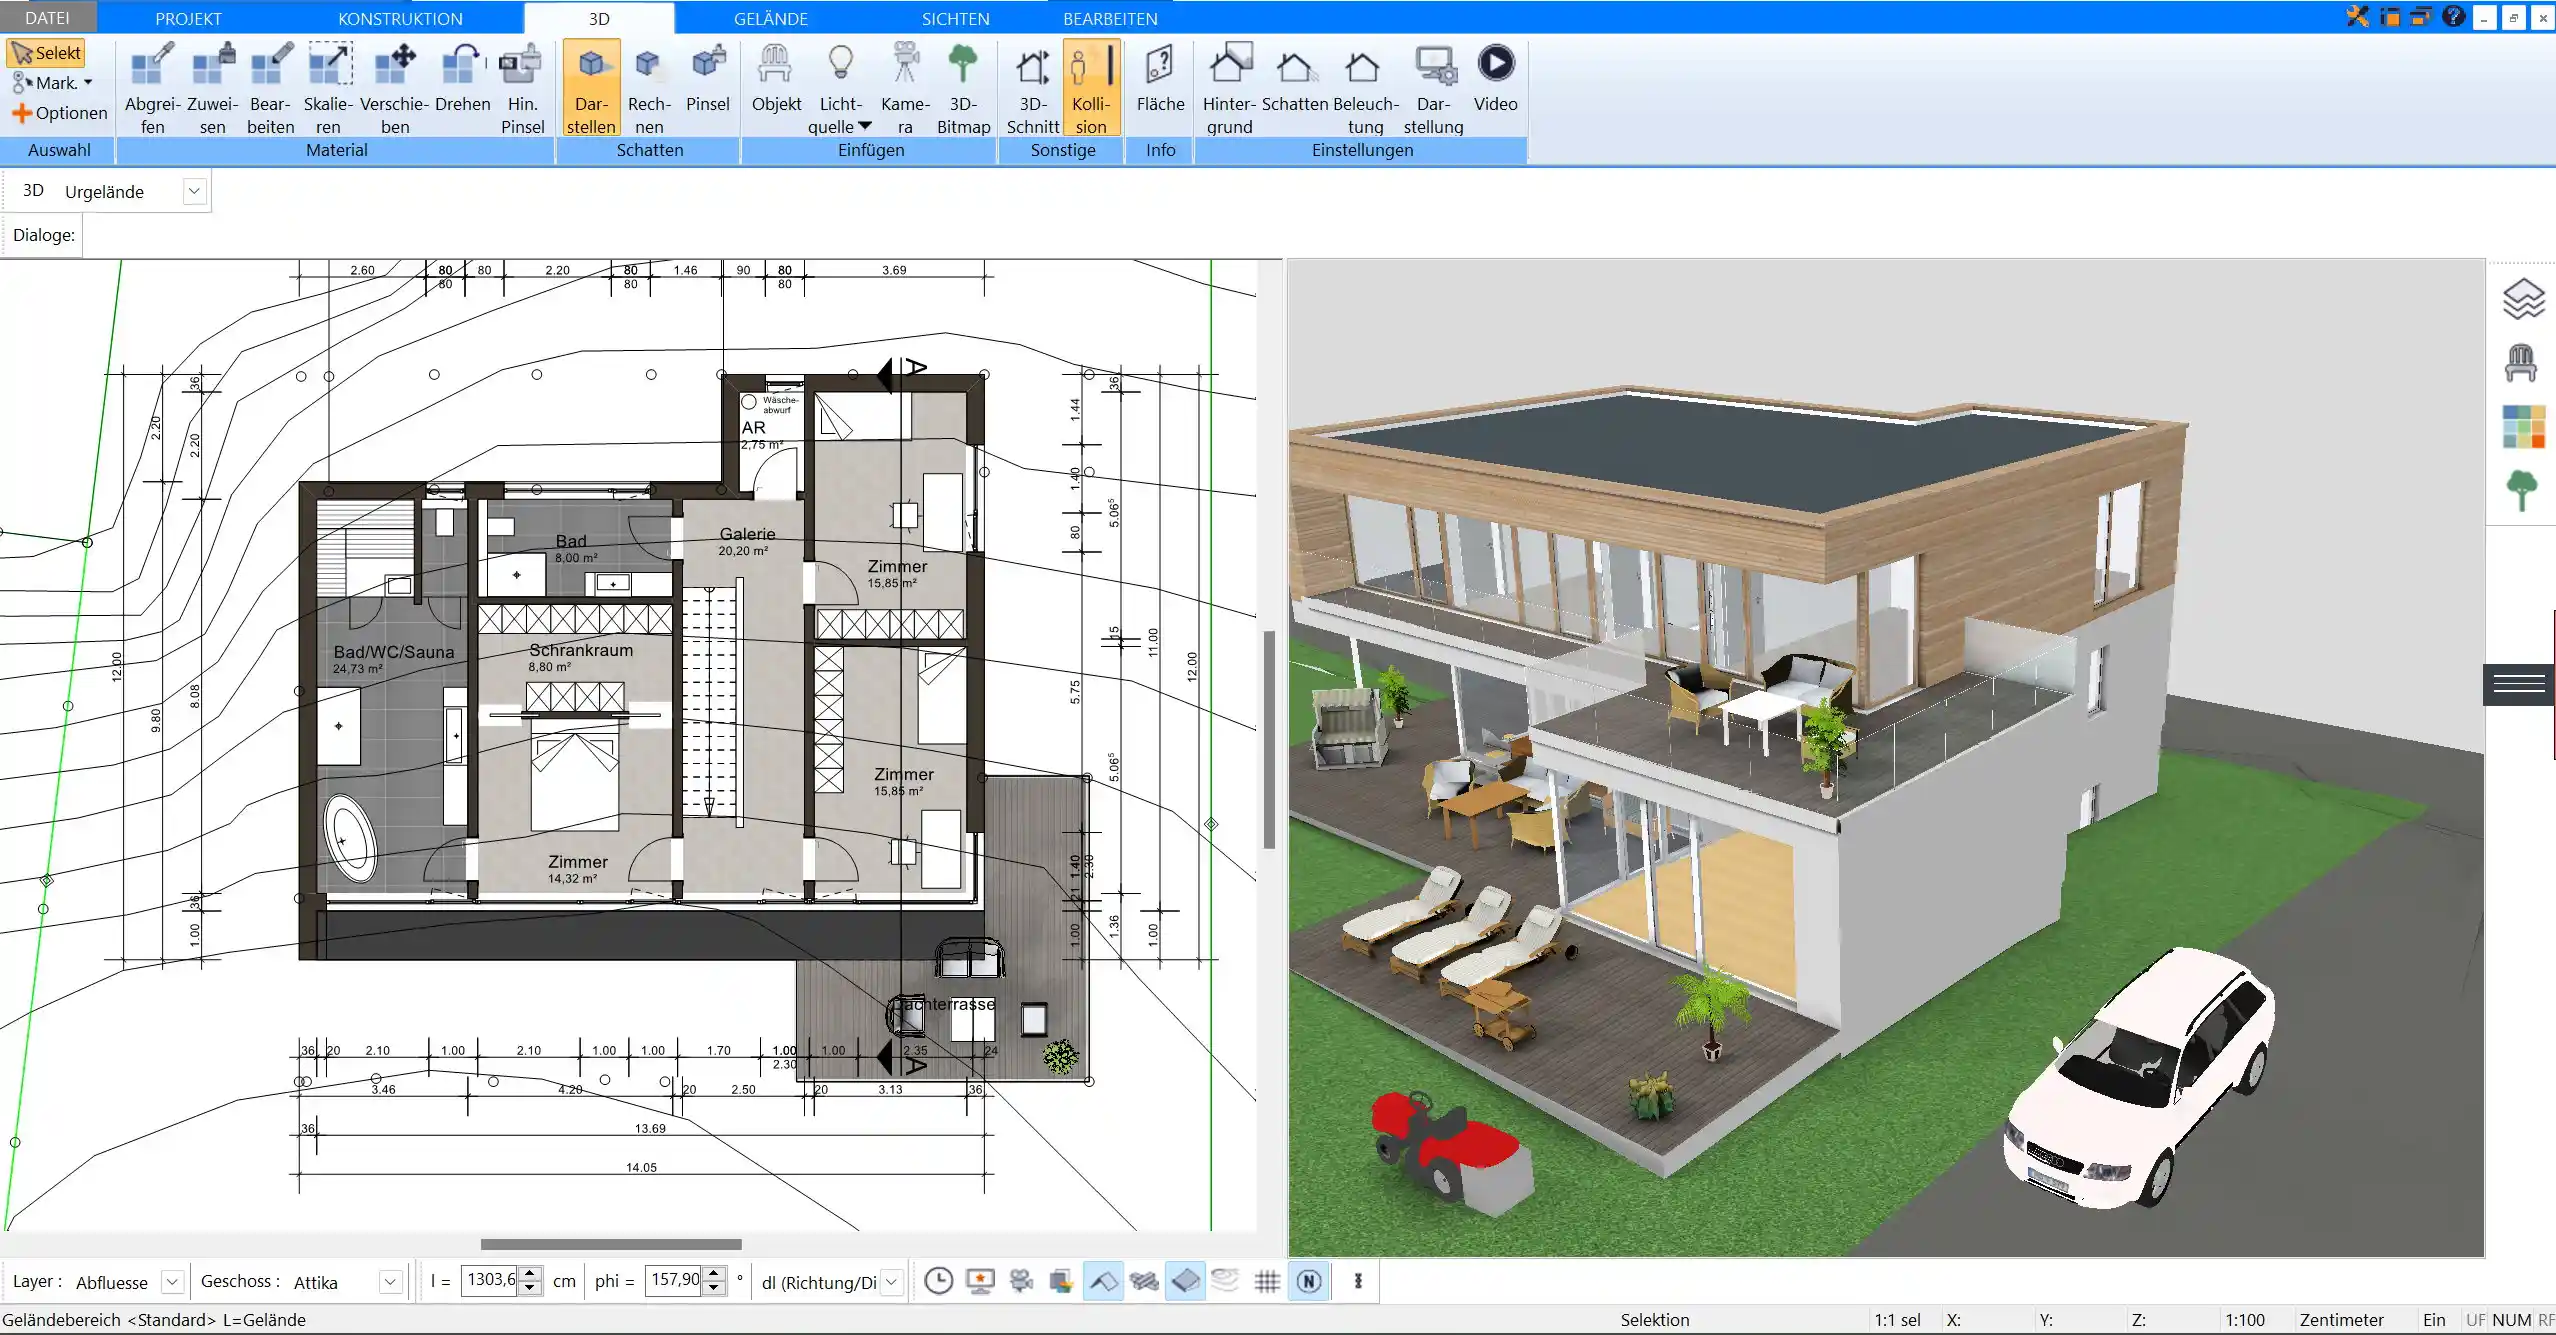Image resolution: width=2556 pixels, height=1335 pixels.
Task: Toggle Darstellen shadow display
Action: (591, 88)
